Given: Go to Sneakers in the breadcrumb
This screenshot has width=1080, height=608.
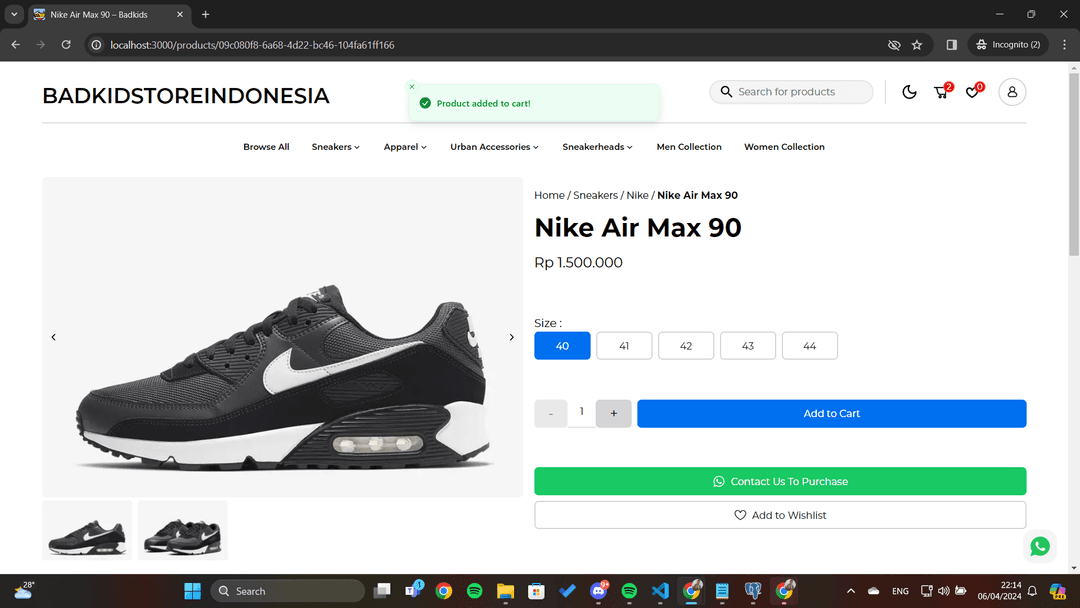Looking at the screenshot, I should pyautogui.click(x=595, y=196).
